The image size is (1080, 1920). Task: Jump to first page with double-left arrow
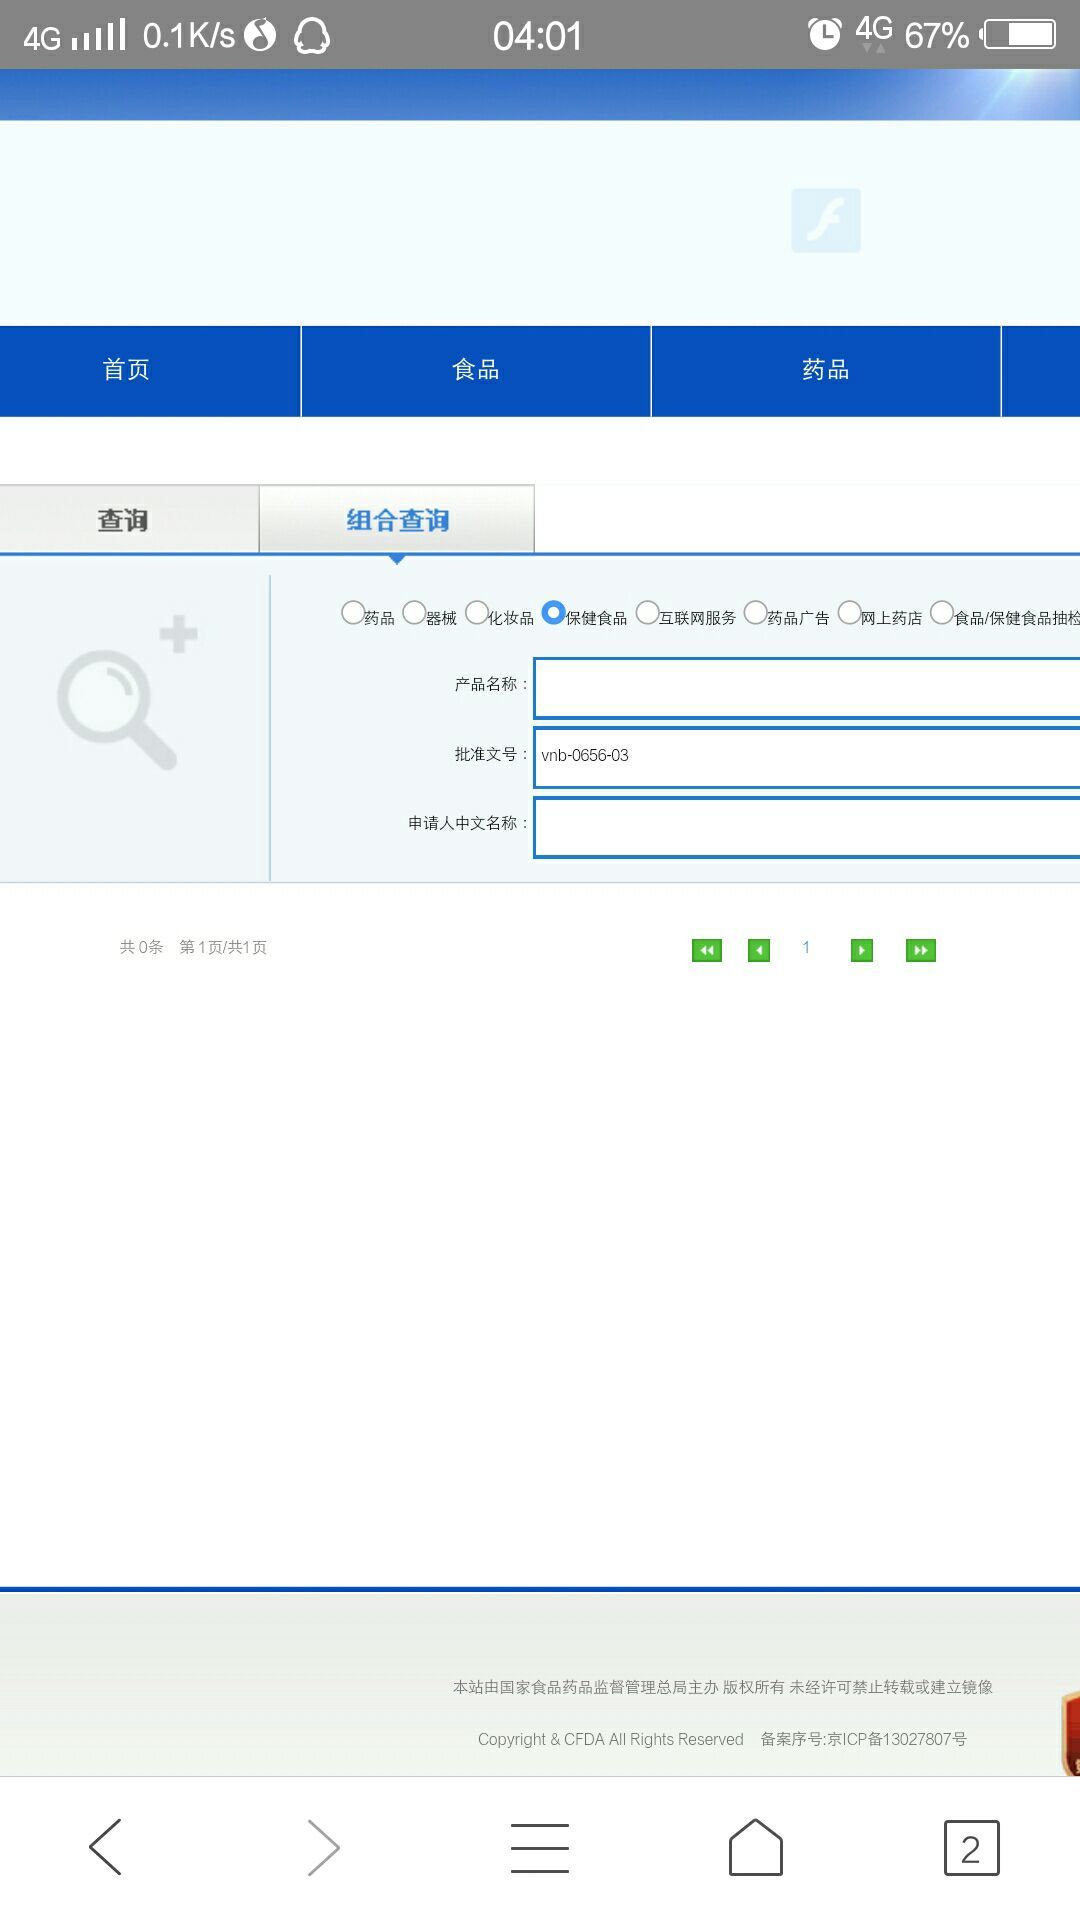(706, 950)
